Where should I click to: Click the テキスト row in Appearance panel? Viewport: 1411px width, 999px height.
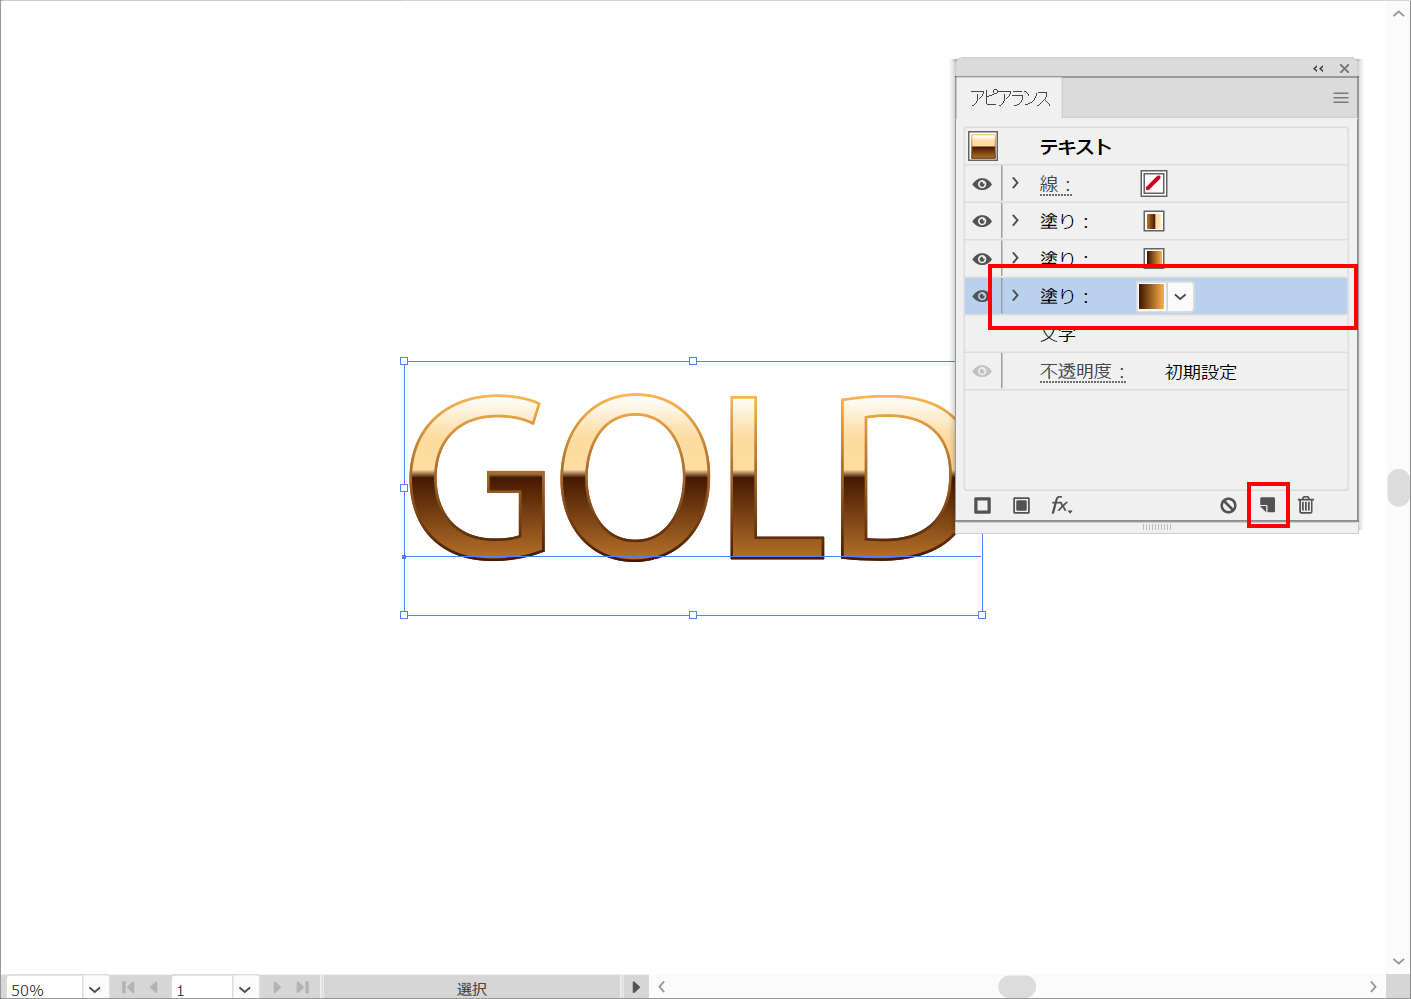[1075, 147]
